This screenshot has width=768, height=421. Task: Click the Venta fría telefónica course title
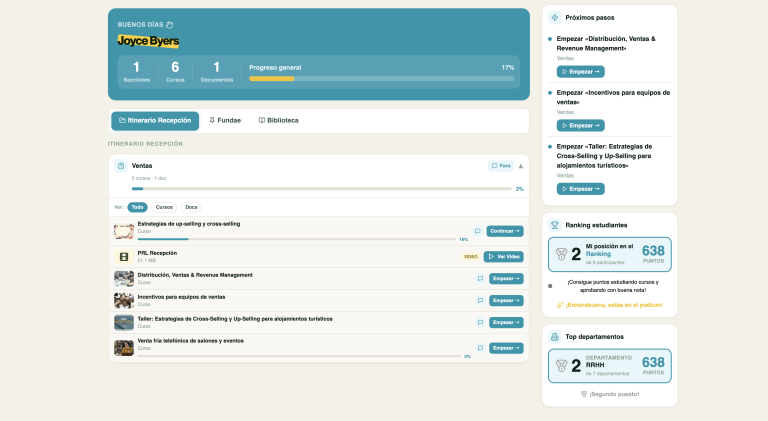190,341
